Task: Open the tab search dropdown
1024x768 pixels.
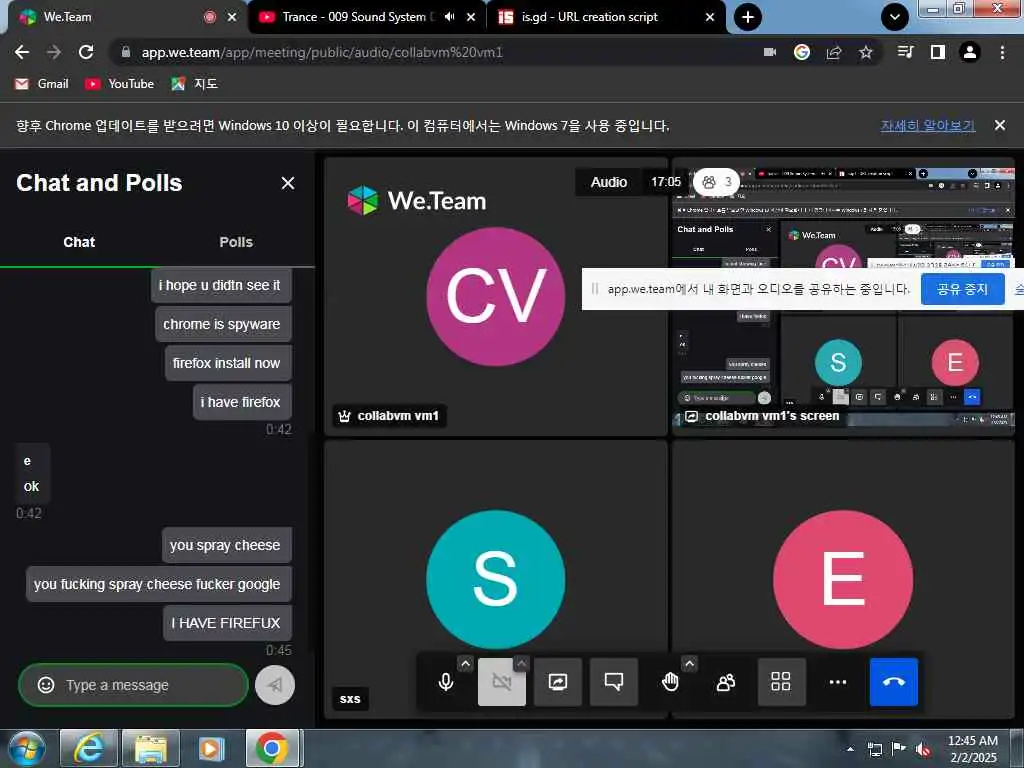Action: tap(895, 17)
